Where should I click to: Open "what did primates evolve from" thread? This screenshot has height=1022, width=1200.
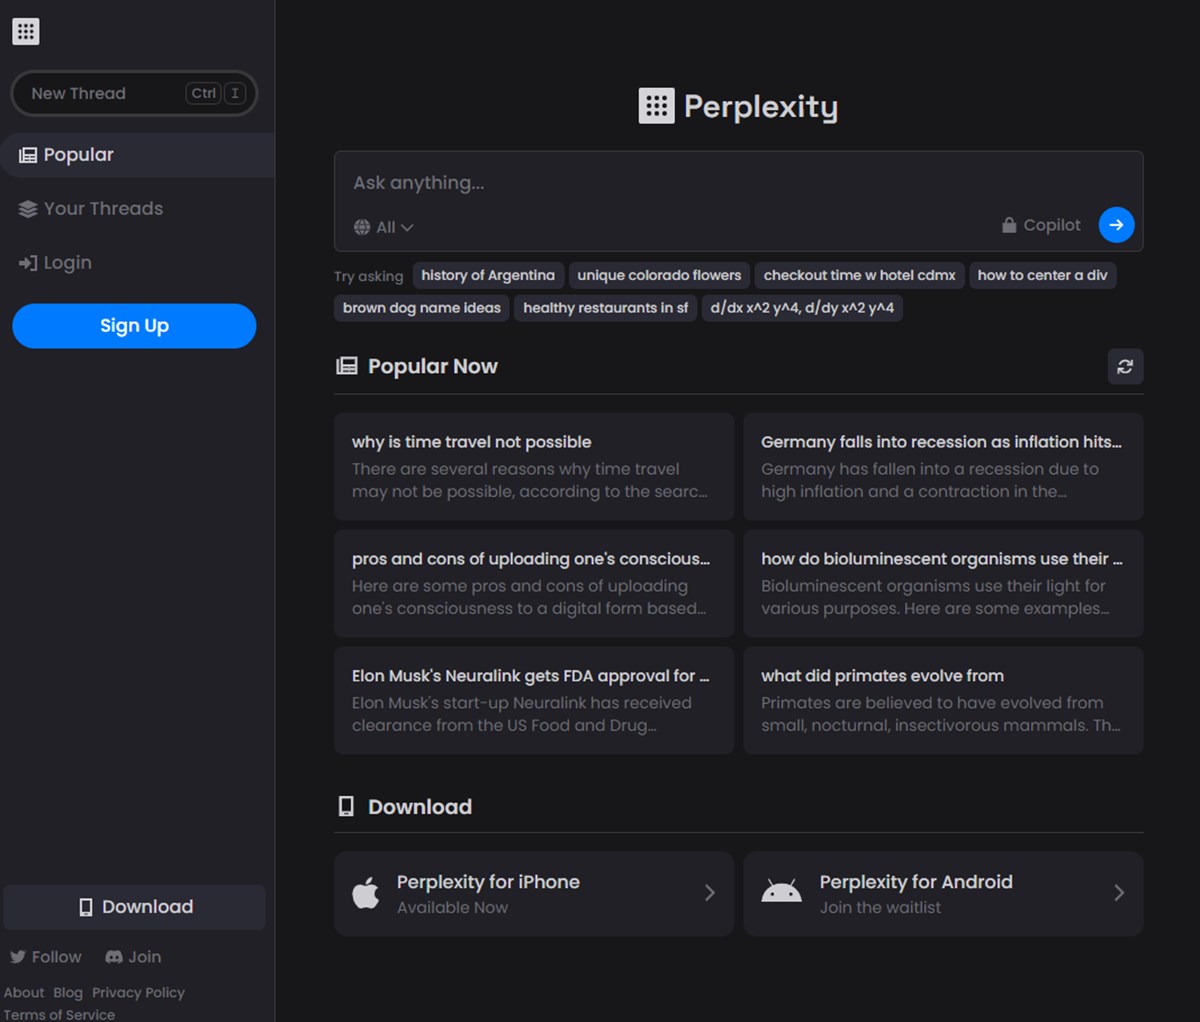[943, 700]
